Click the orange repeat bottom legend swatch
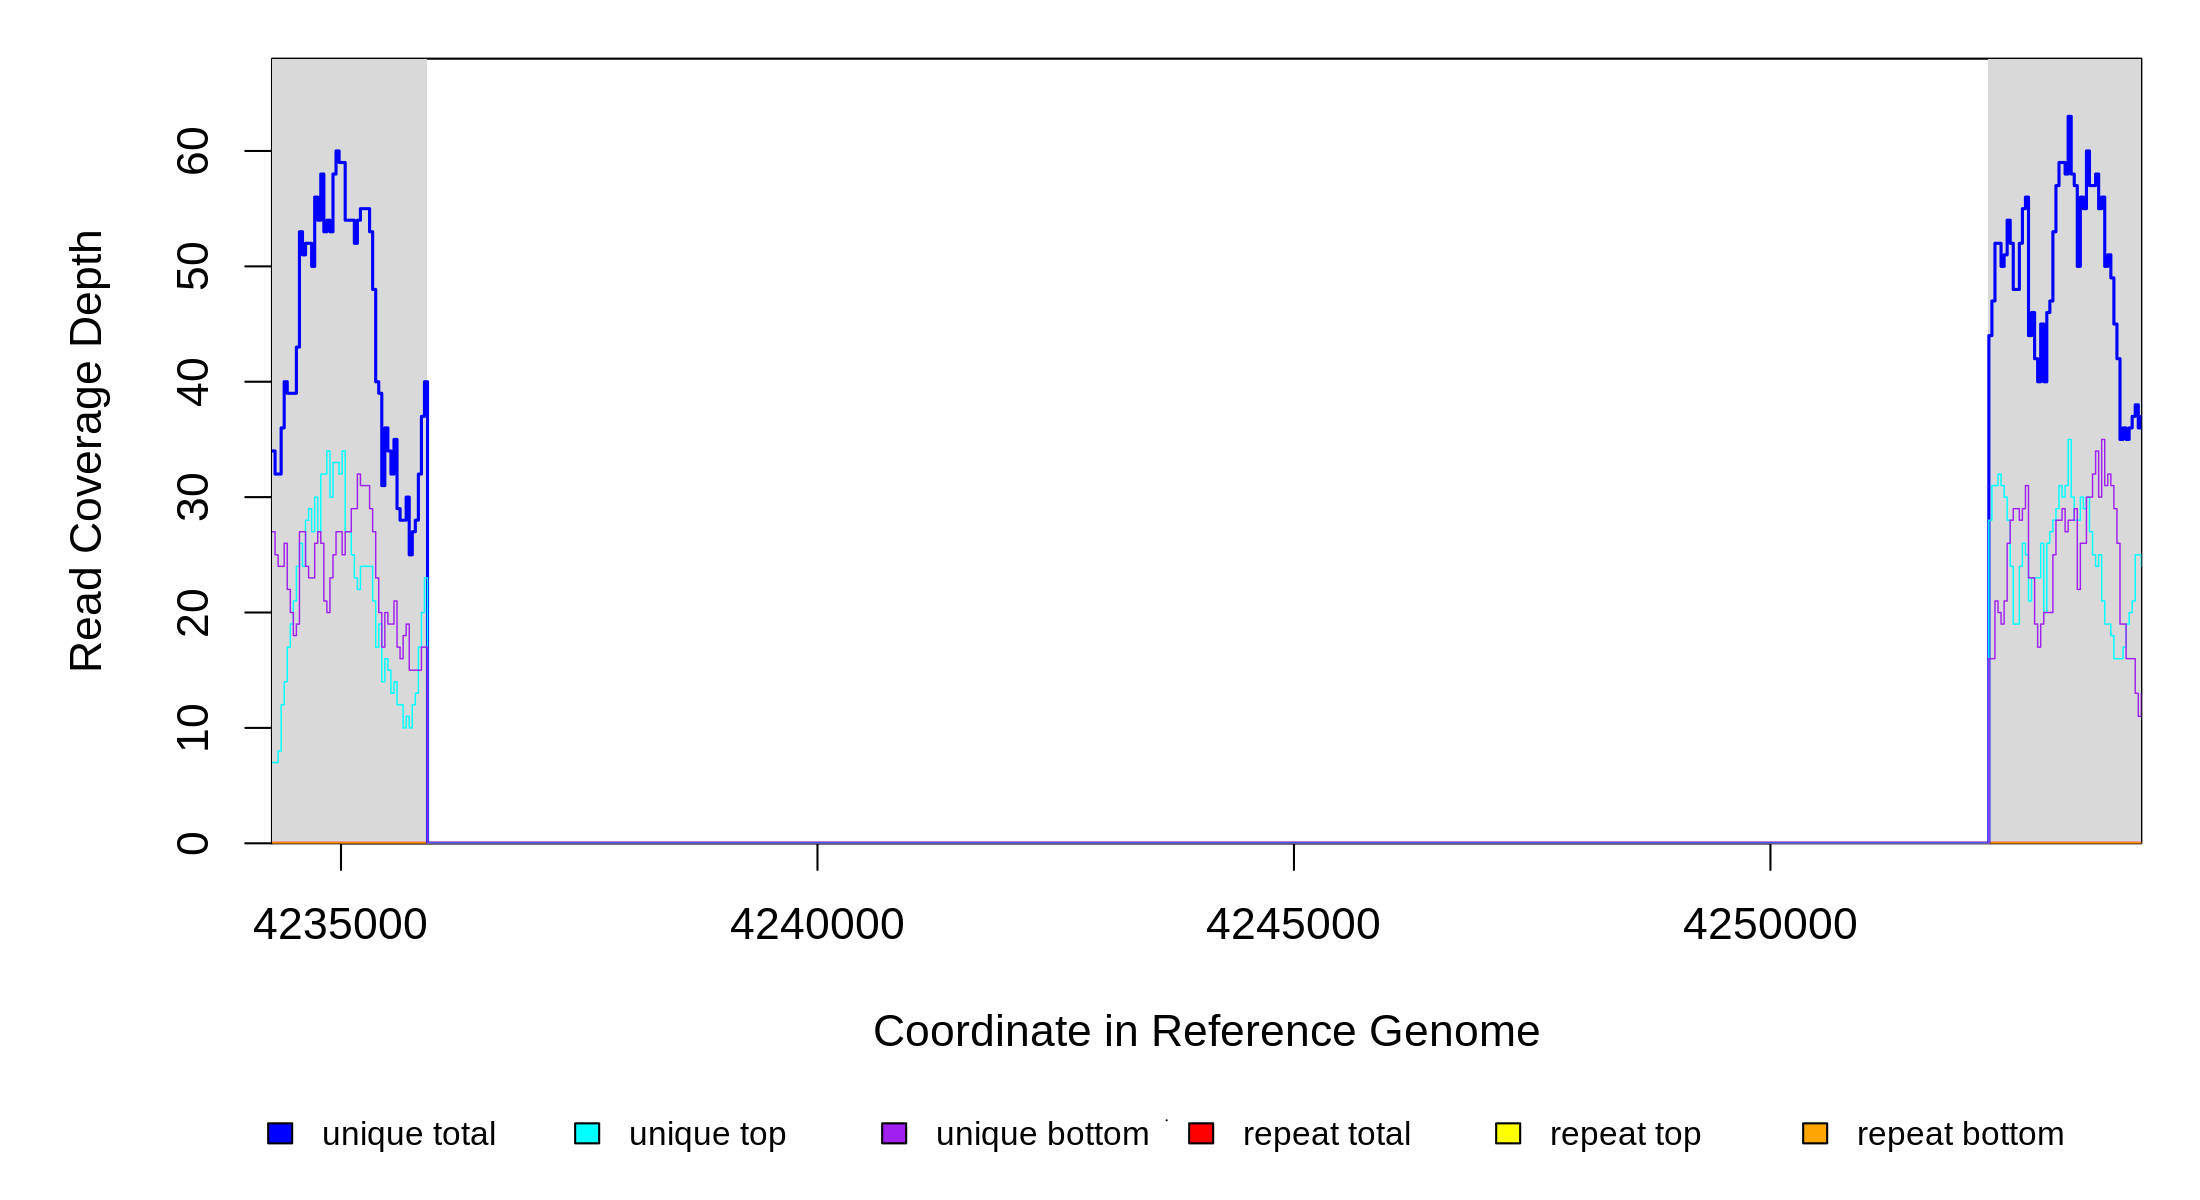Screen dimensions: 2200x1200 click(x=1815, y=1133)
